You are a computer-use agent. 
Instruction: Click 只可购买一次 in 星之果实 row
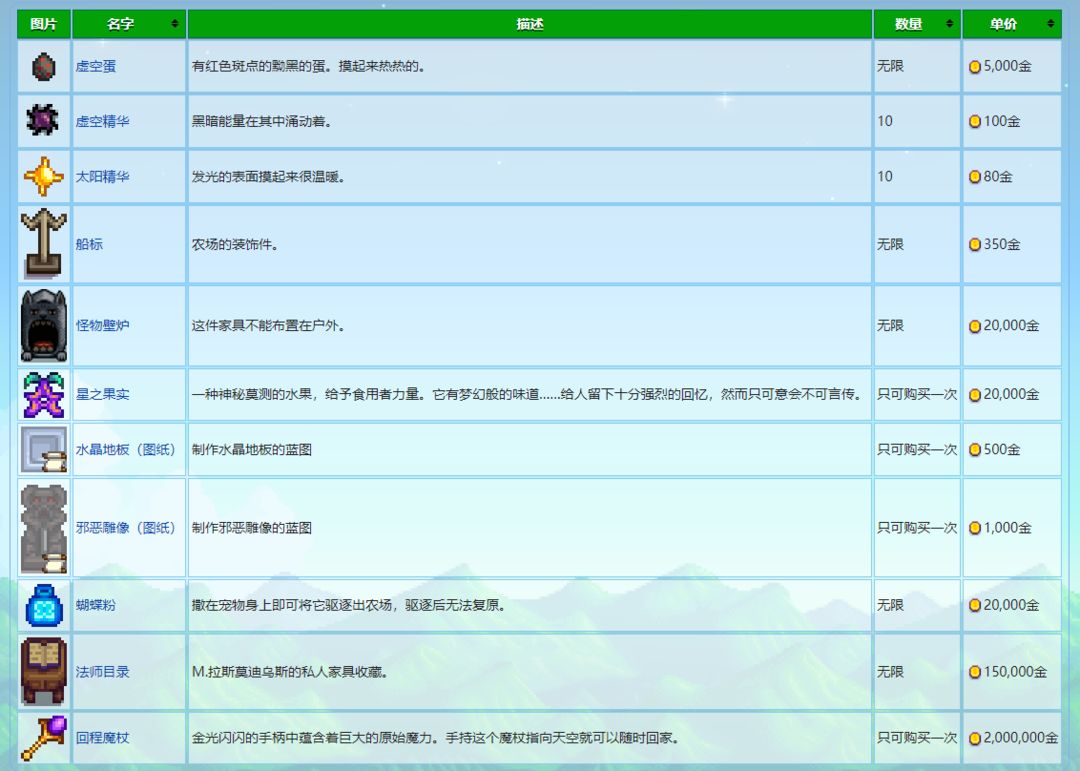917,394
